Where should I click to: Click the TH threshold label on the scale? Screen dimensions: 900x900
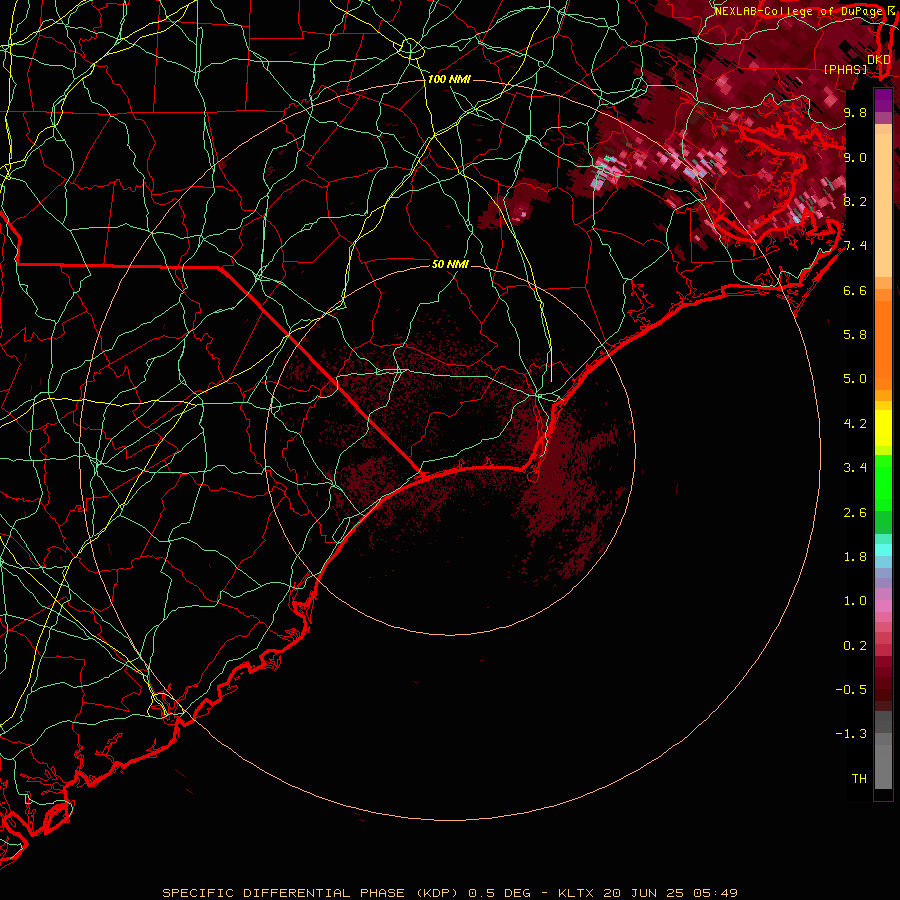[x=859, y=779]
